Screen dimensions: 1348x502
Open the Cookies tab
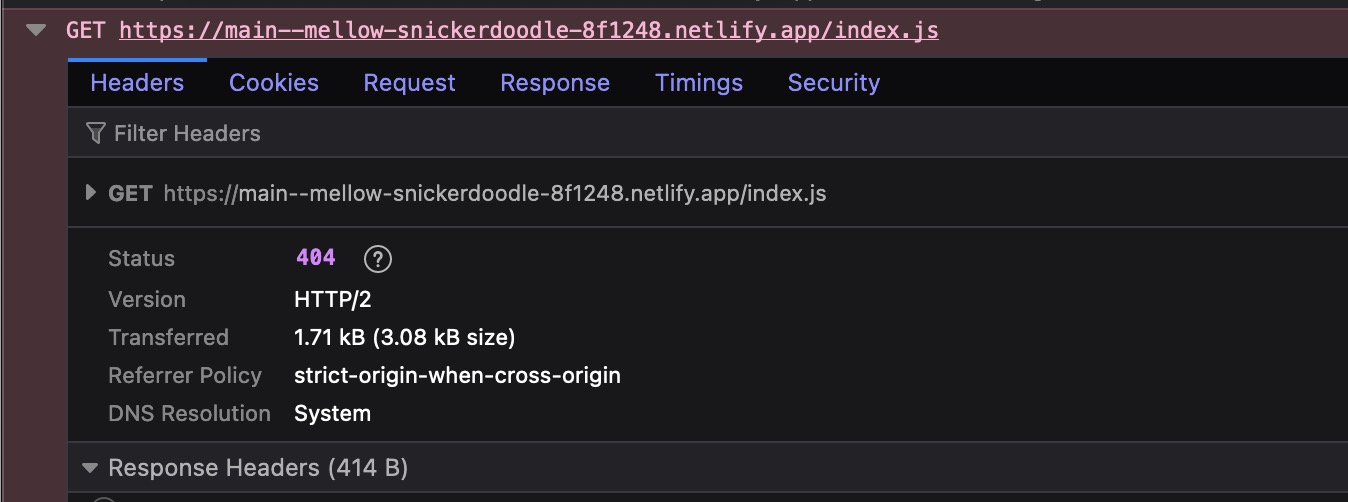coord(274,83)
